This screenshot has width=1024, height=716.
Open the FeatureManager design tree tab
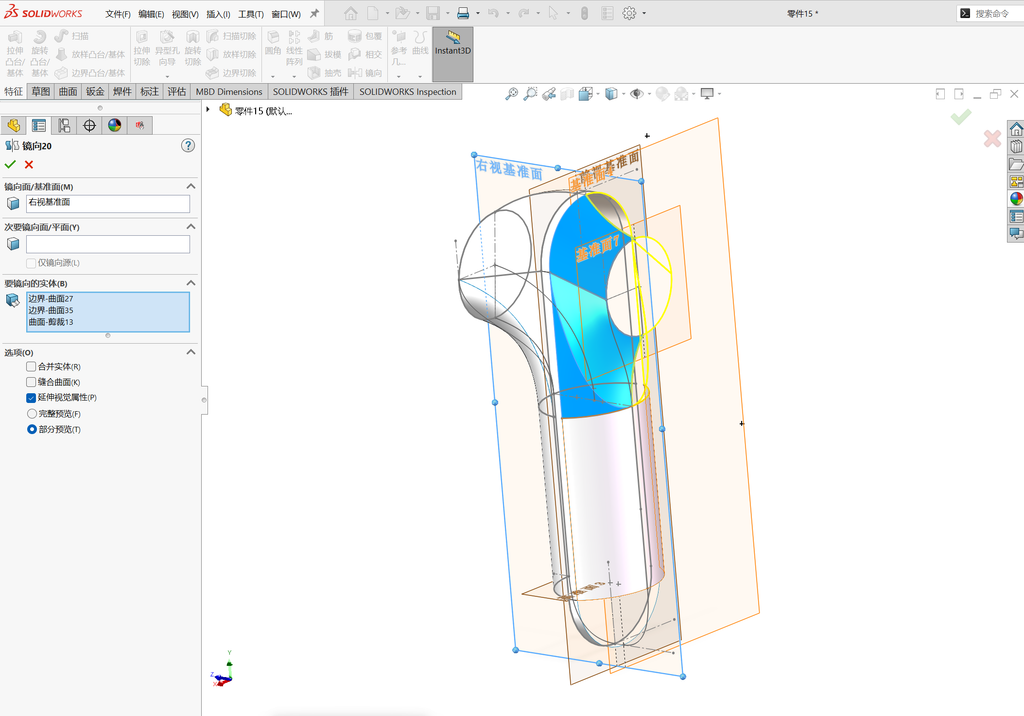(x=14, y=125)
